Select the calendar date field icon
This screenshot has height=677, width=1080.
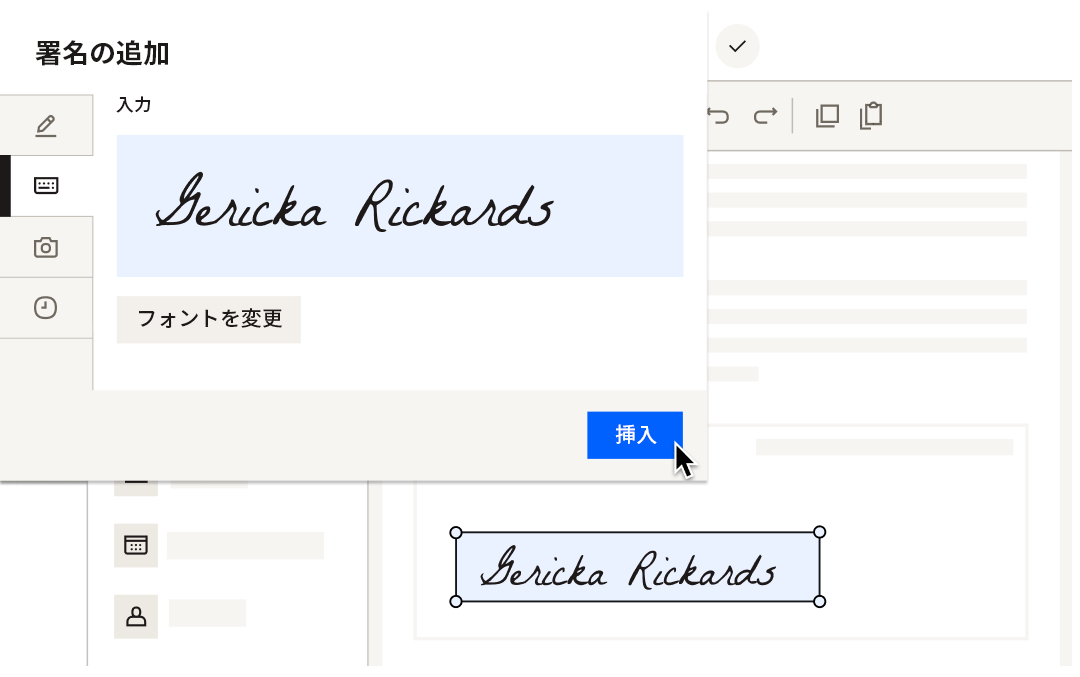[x=136, y=545]
